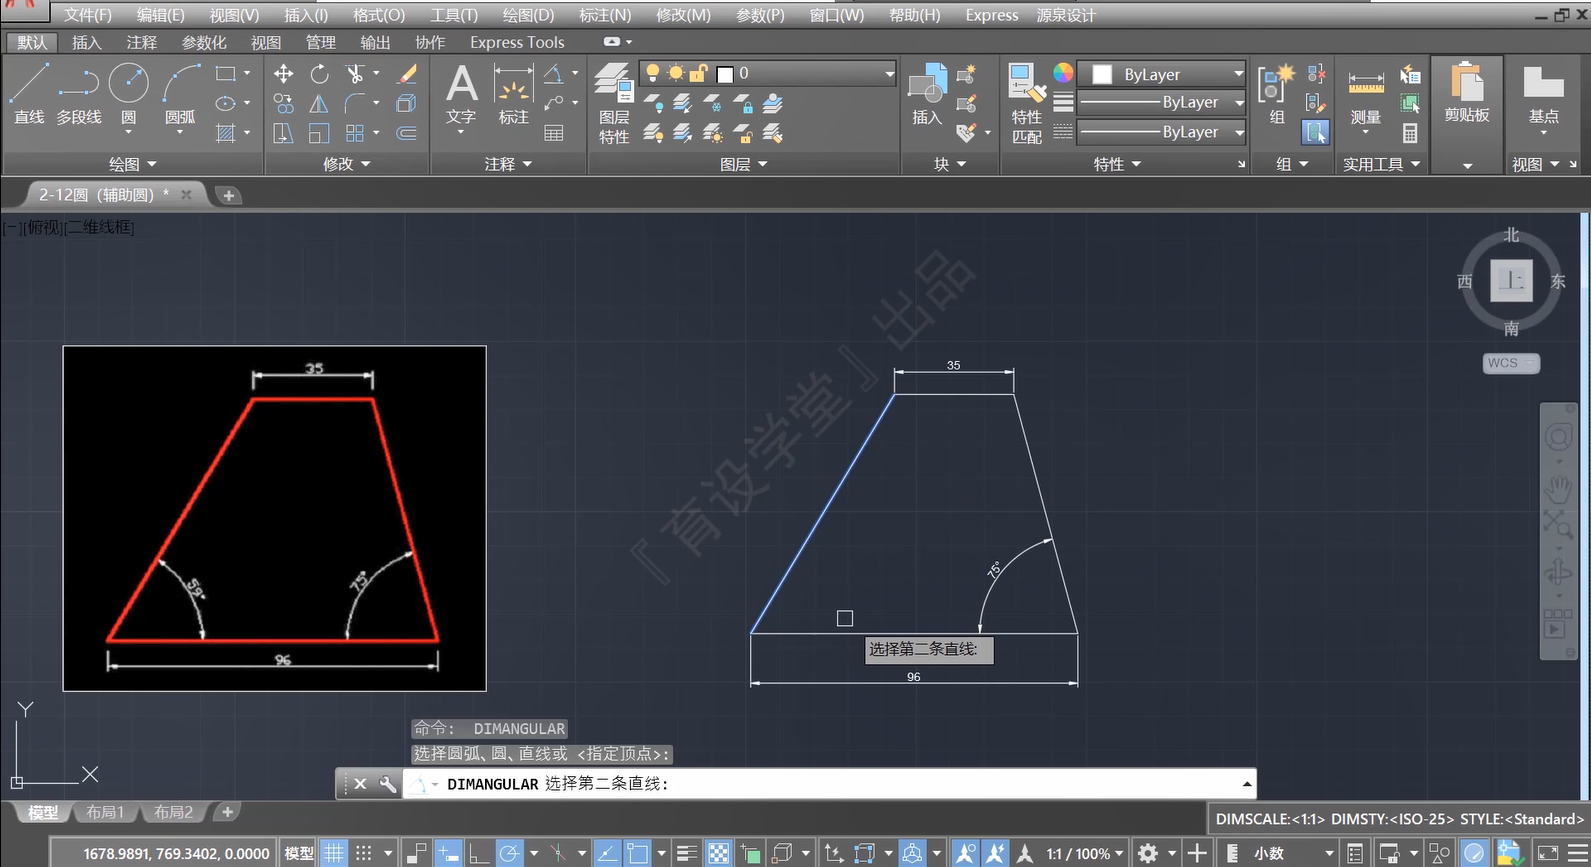Select the 直线 (Line) tool
The width and height of the screenshot is (1591, 867).
tap(29, 94)
